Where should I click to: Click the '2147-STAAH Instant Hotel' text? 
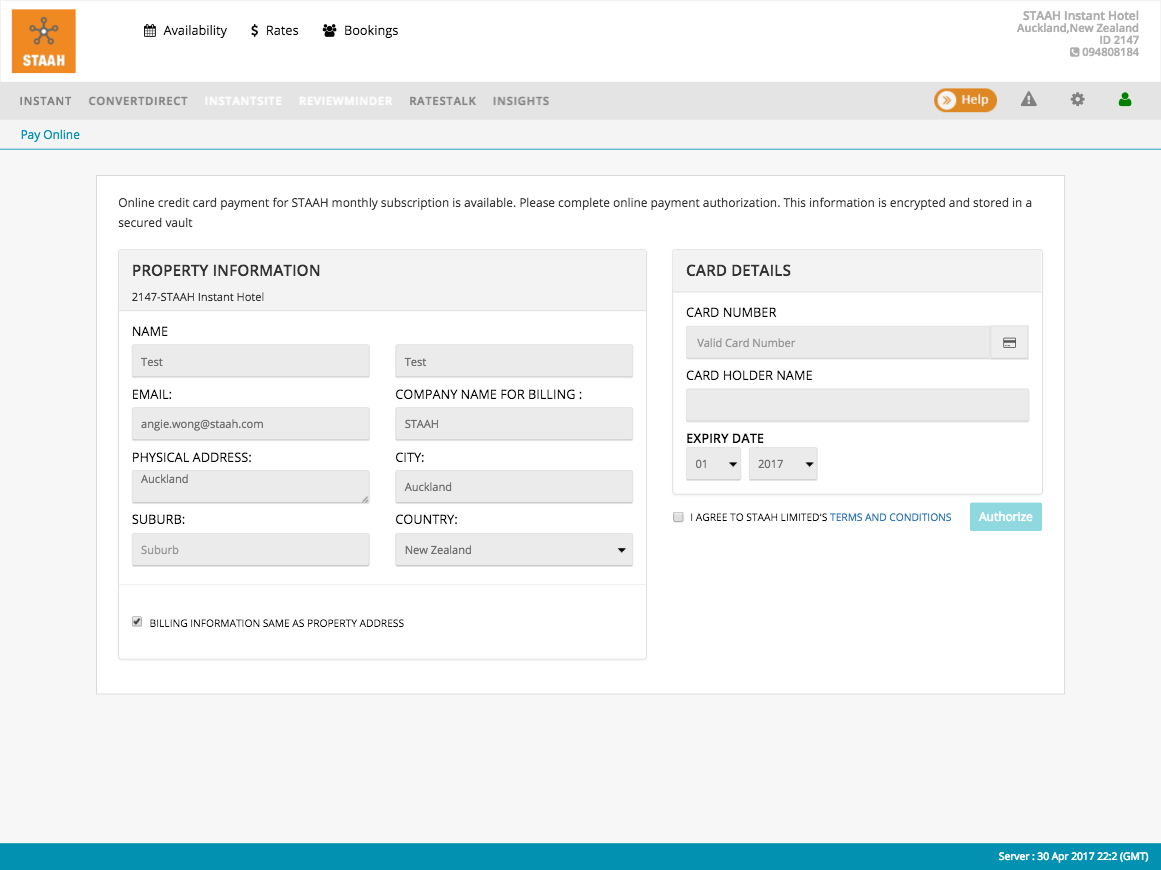tap(198, 297)
